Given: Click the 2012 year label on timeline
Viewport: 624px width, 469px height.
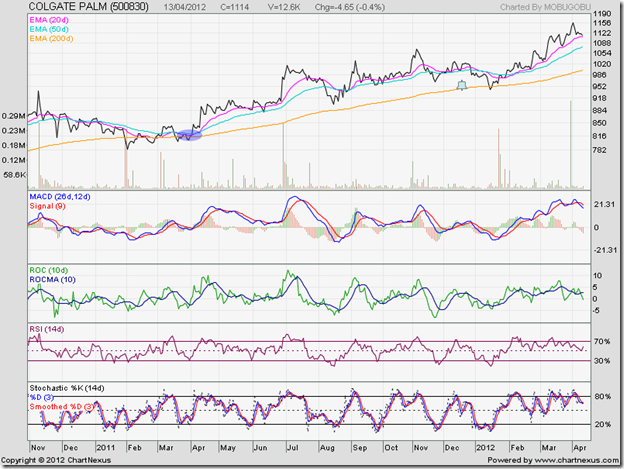Looking at the screenshot, I should [486, 448].
